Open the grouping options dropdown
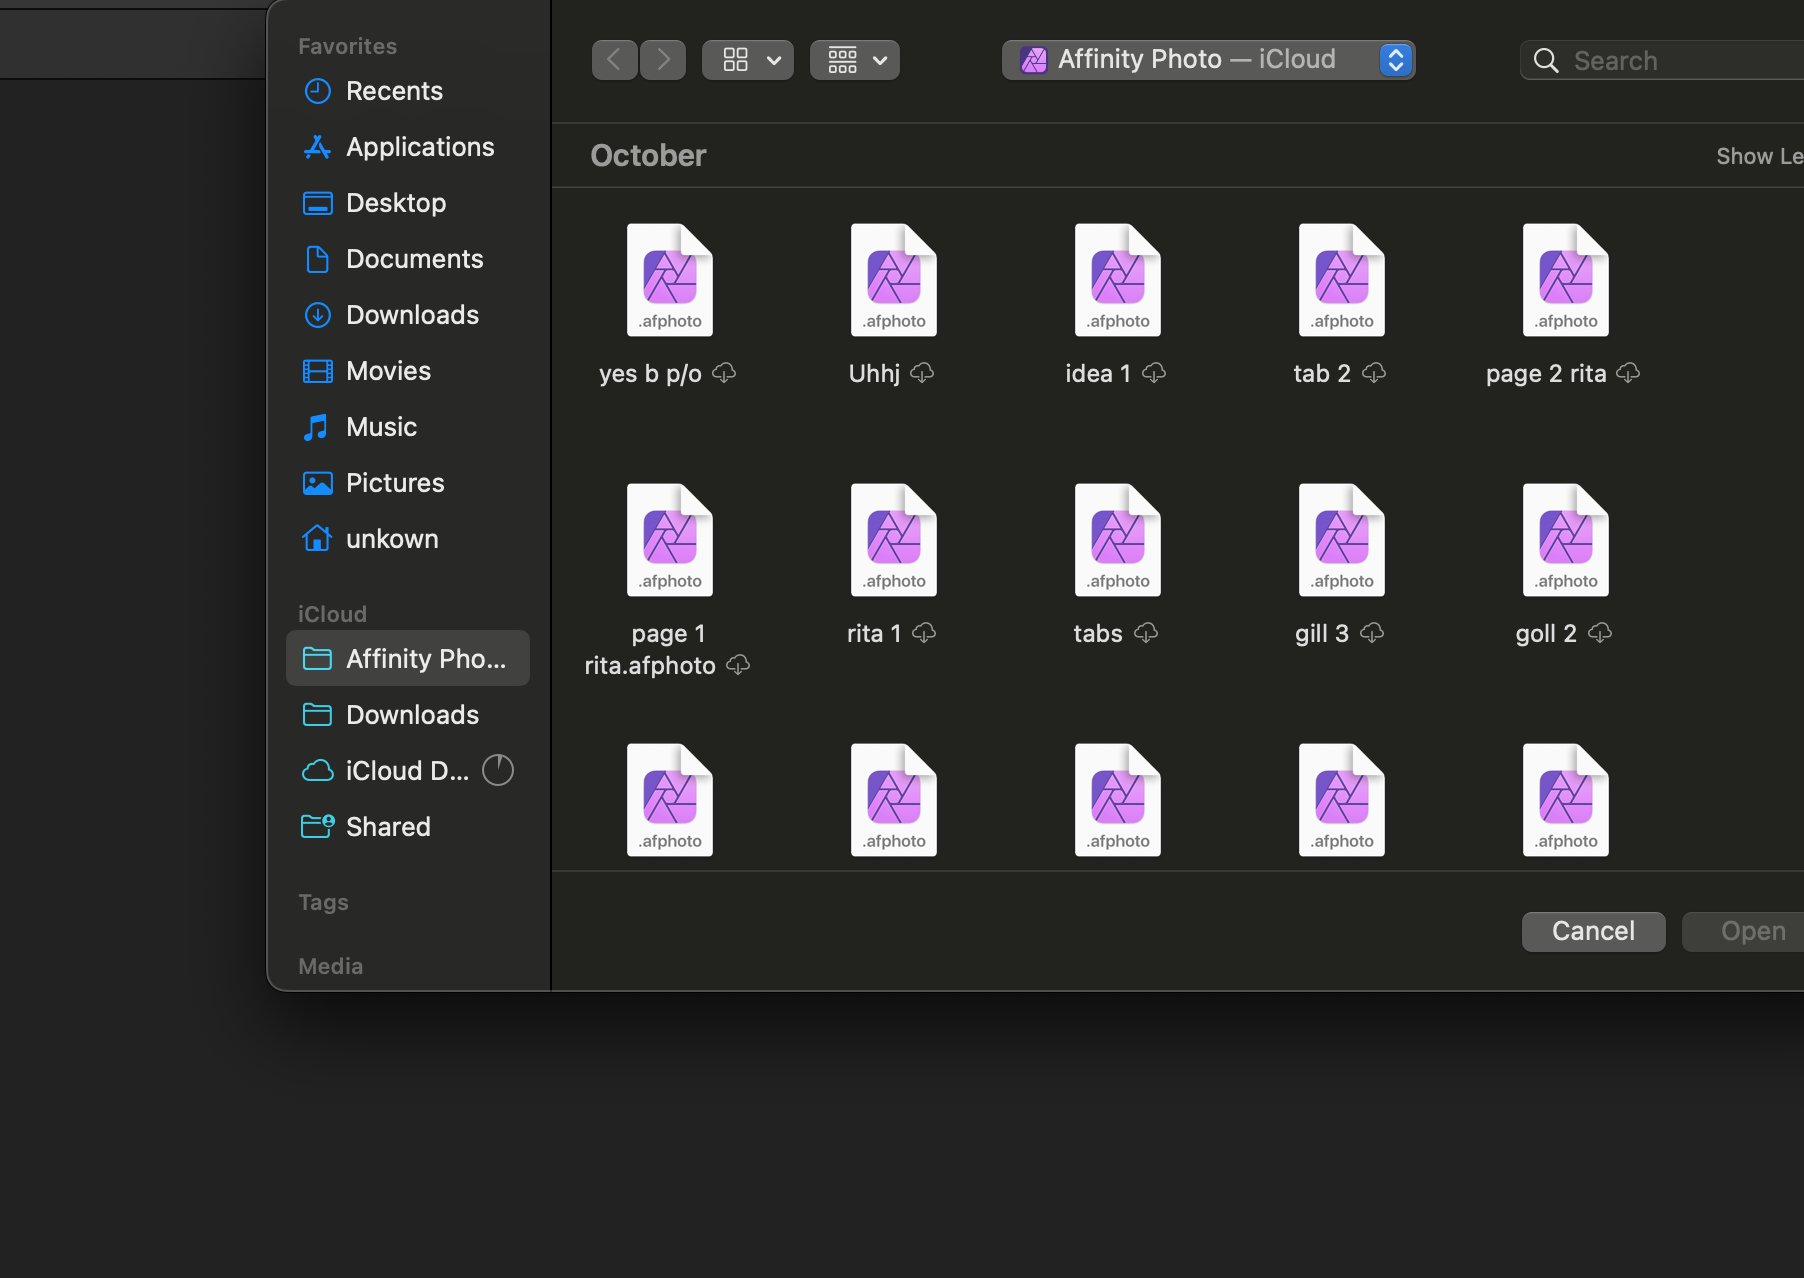This screenshot has height=1278, width=1804. click(855, 60)
